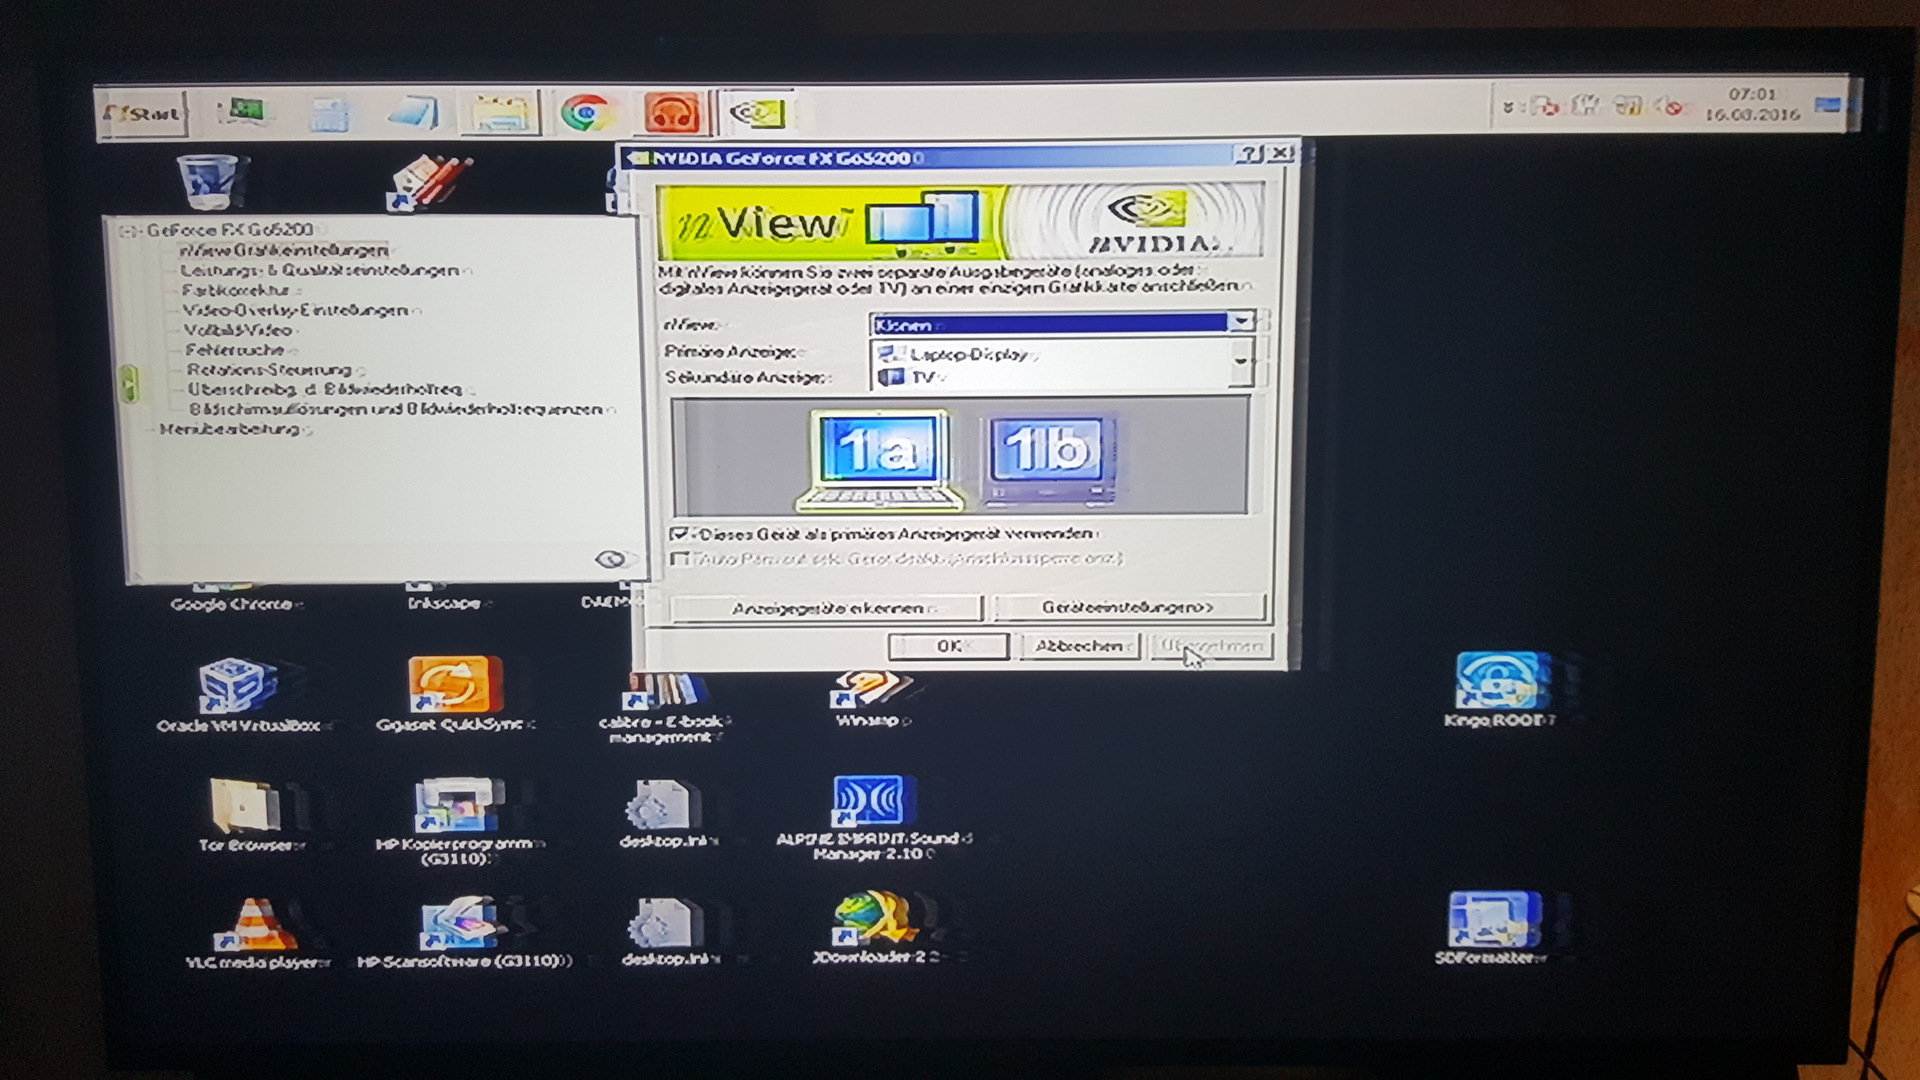Click the Chrome icon in the taskbar

pyautogui.click(x=586, y=113)
